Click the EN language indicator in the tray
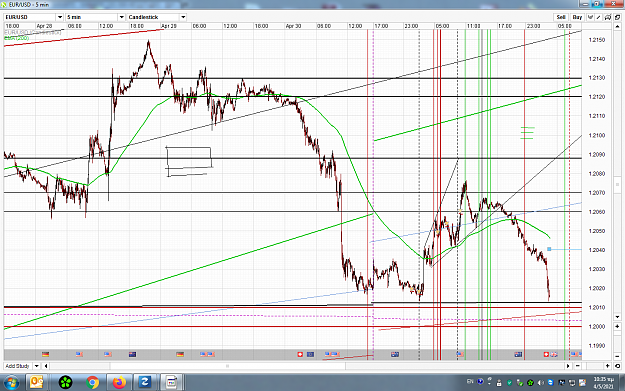The height and width of the screenshot is (391, 625). pyautogui.click(x=470, y=382)
